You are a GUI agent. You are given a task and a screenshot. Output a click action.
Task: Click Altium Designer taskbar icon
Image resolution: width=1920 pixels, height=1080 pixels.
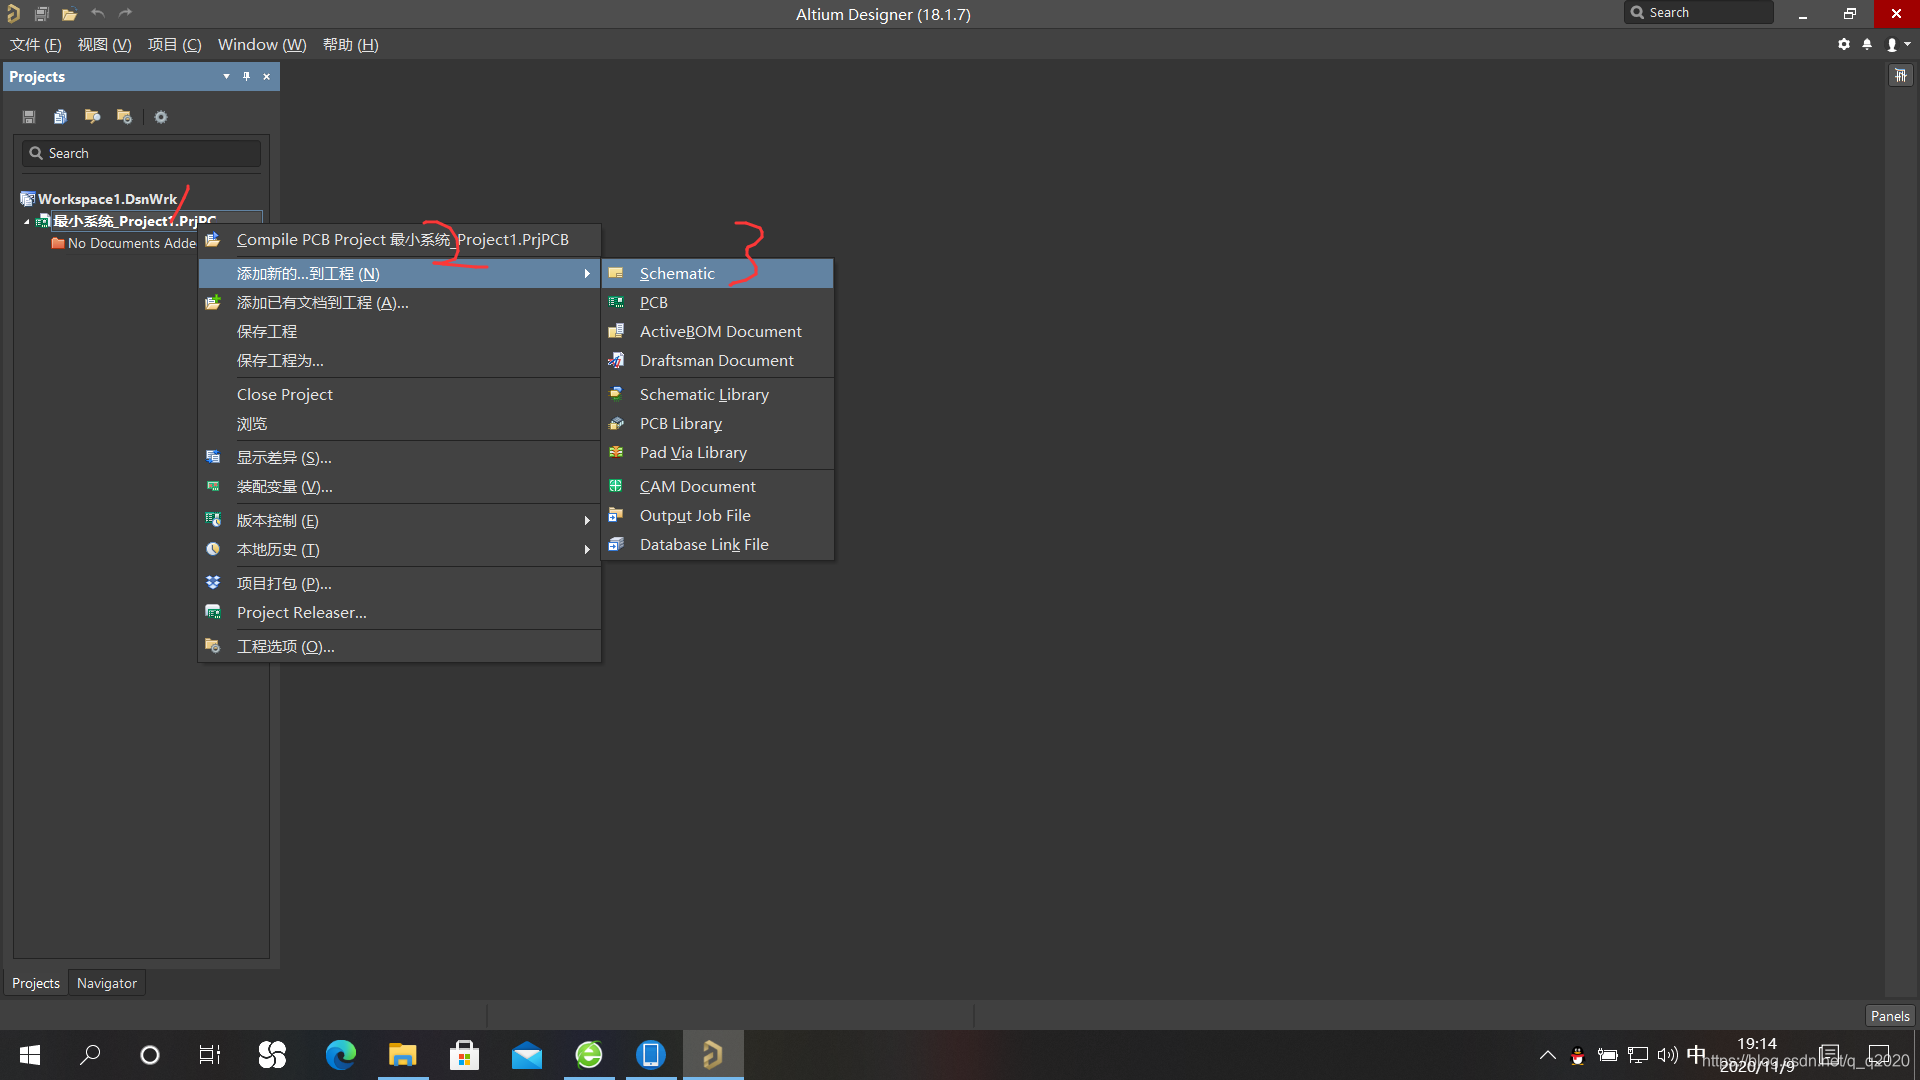pos(713,1055)
